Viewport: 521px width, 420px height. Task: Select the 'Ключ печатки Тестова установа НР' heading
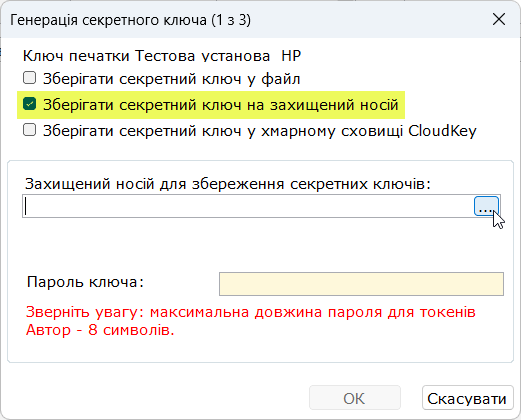click(162, 56)
